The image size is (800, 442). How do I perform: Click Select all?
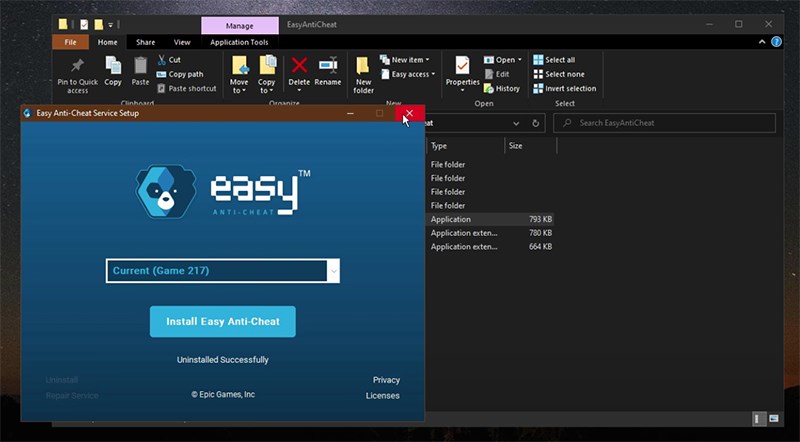click(x=554, y=60)
